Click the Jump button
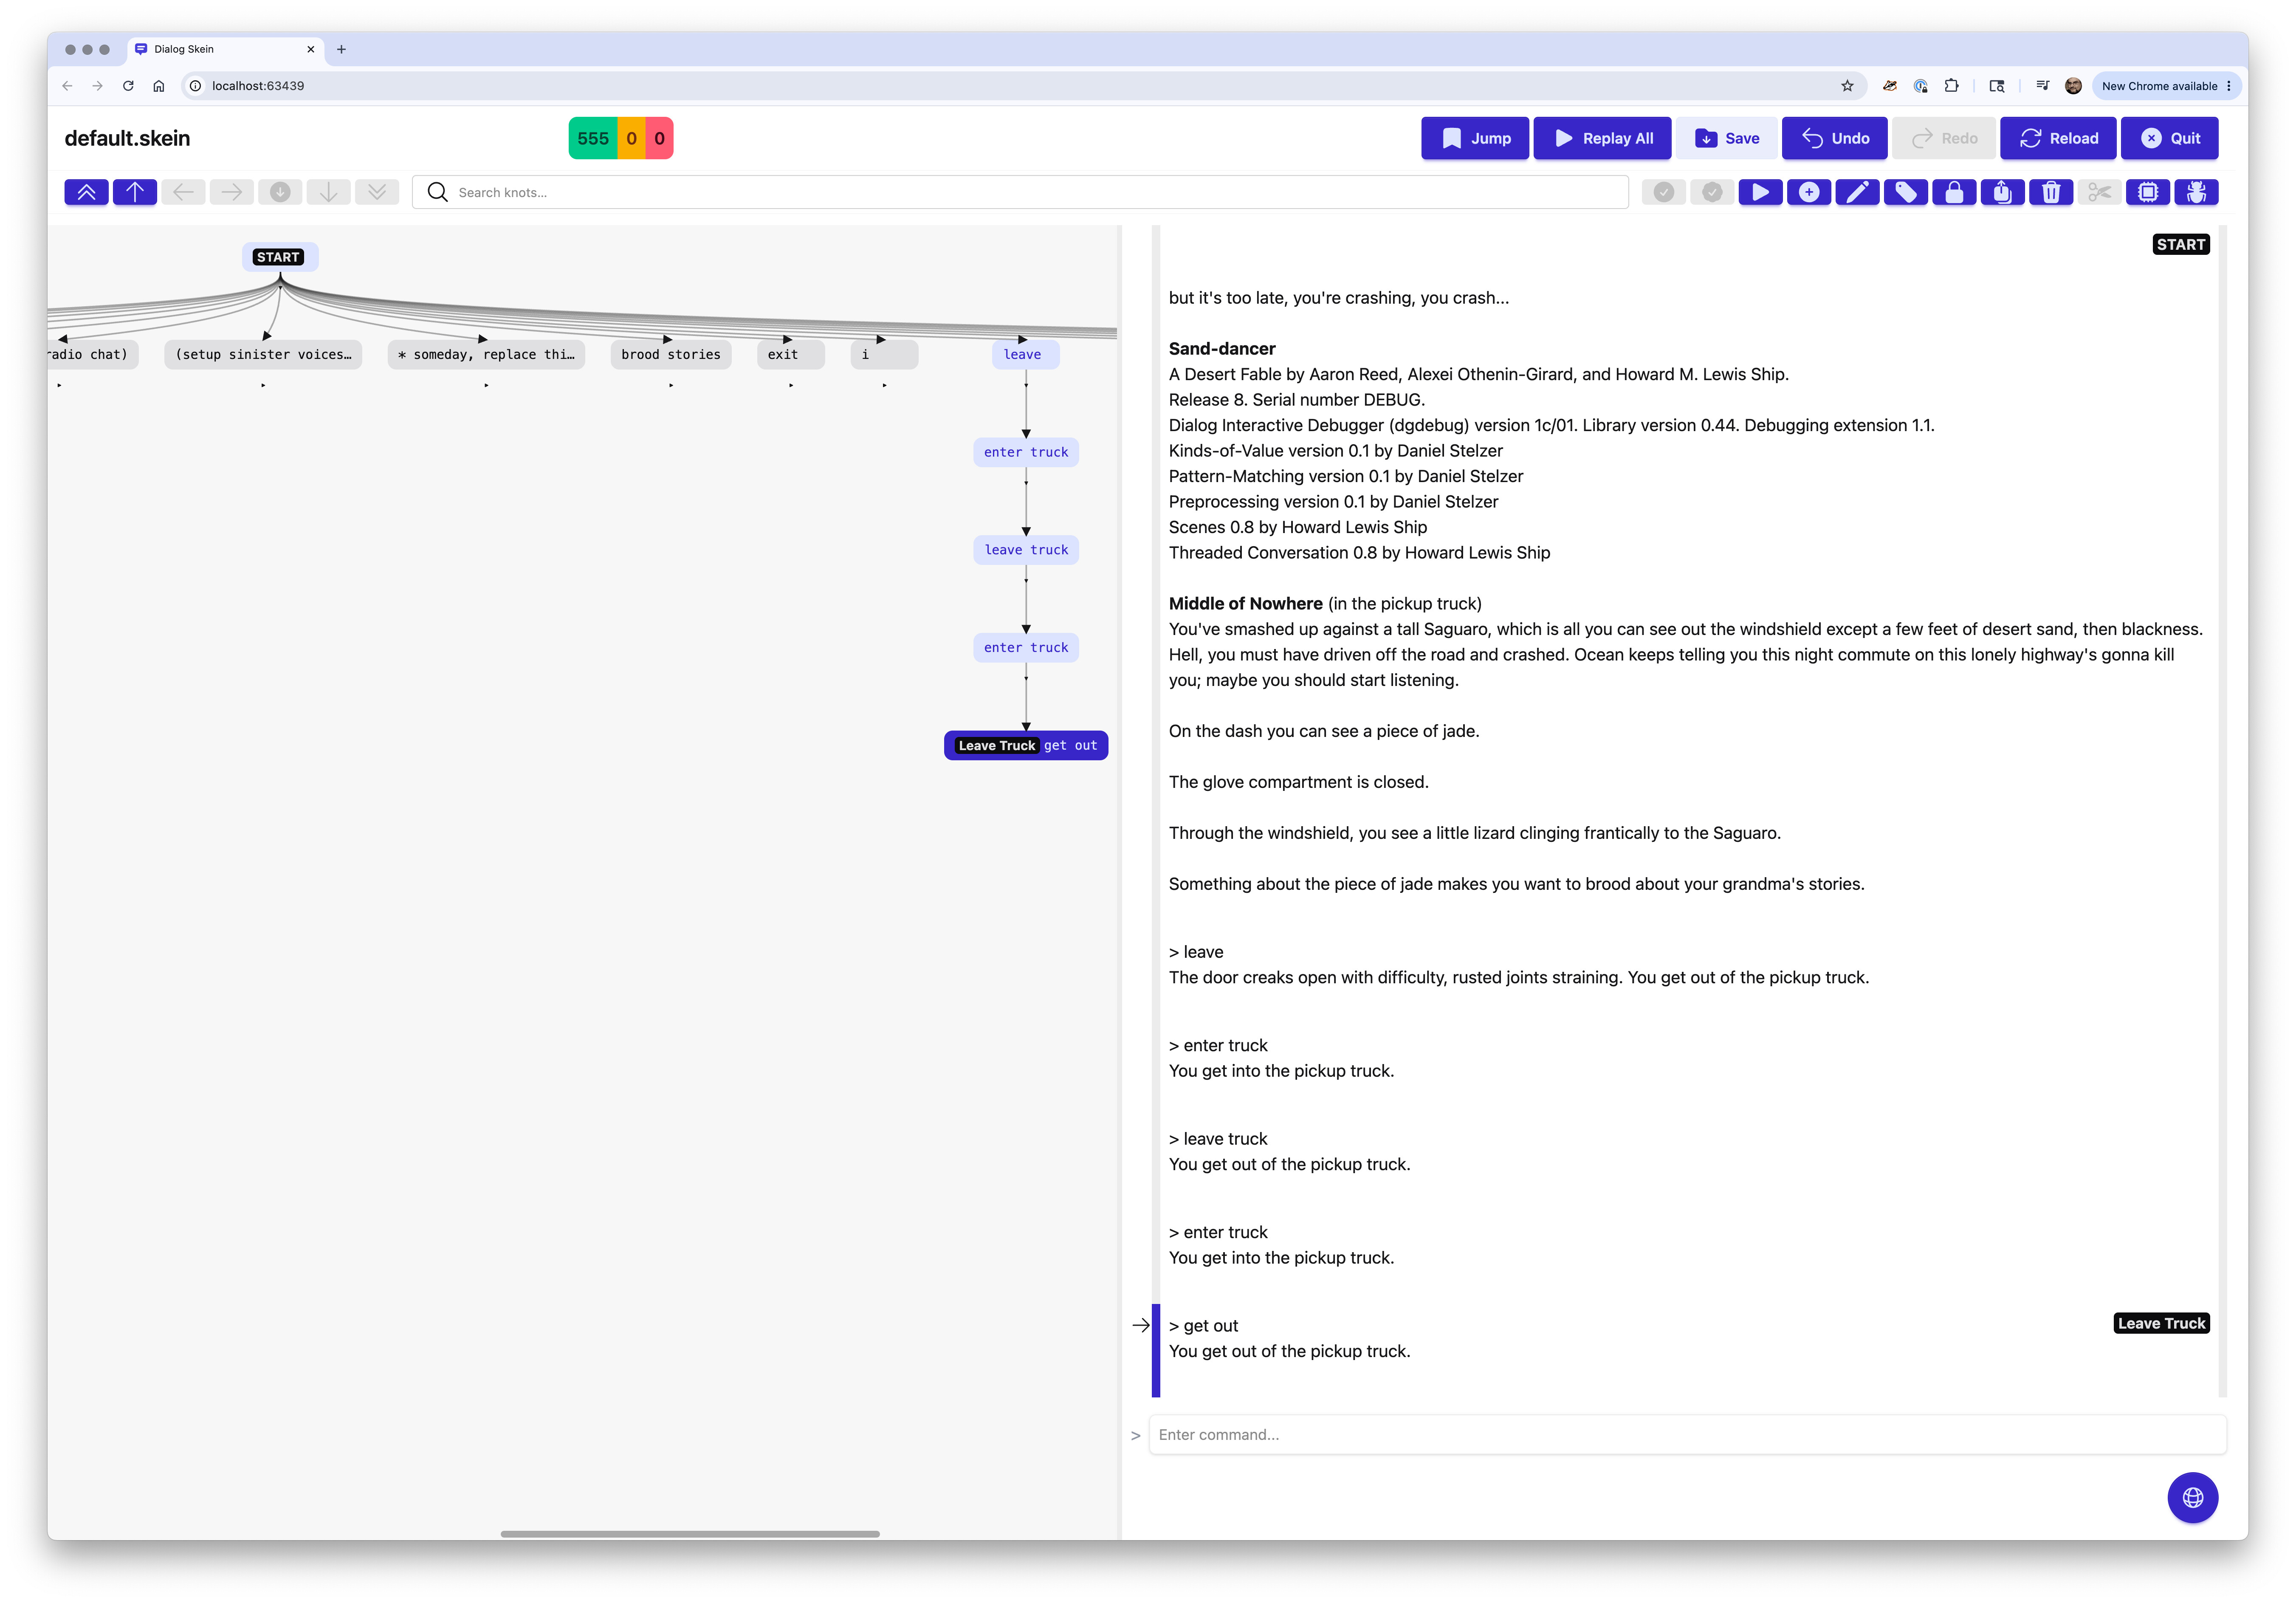Screen dimensions: 2296x1603 1475,138
